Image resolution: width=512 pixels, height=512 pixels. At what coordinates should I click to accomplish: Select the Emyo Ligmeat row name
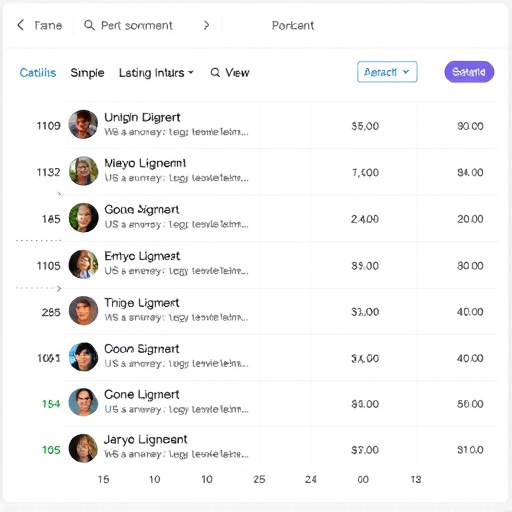pyautogui.click(x=142, y=256)
